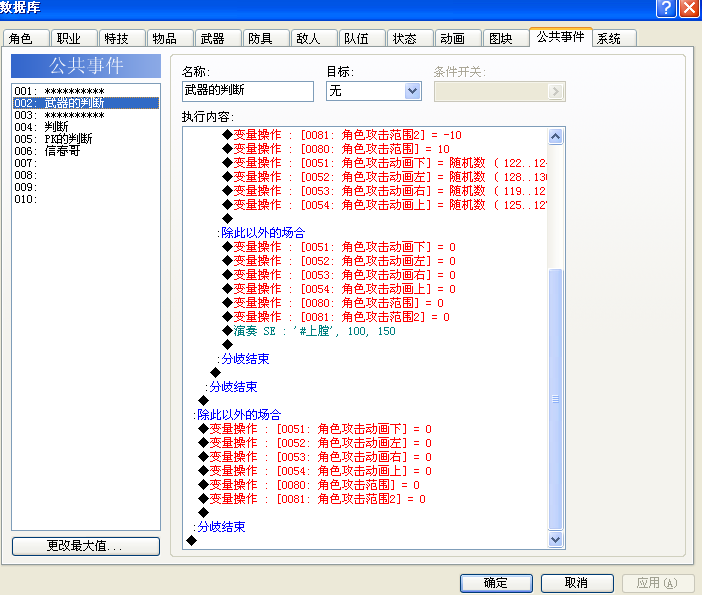The width and height of the screenshot is (702, 595).
Task: Select the 演奏 SE '#上膛' line
Action: pyautogui.click(x=309, y=331)
